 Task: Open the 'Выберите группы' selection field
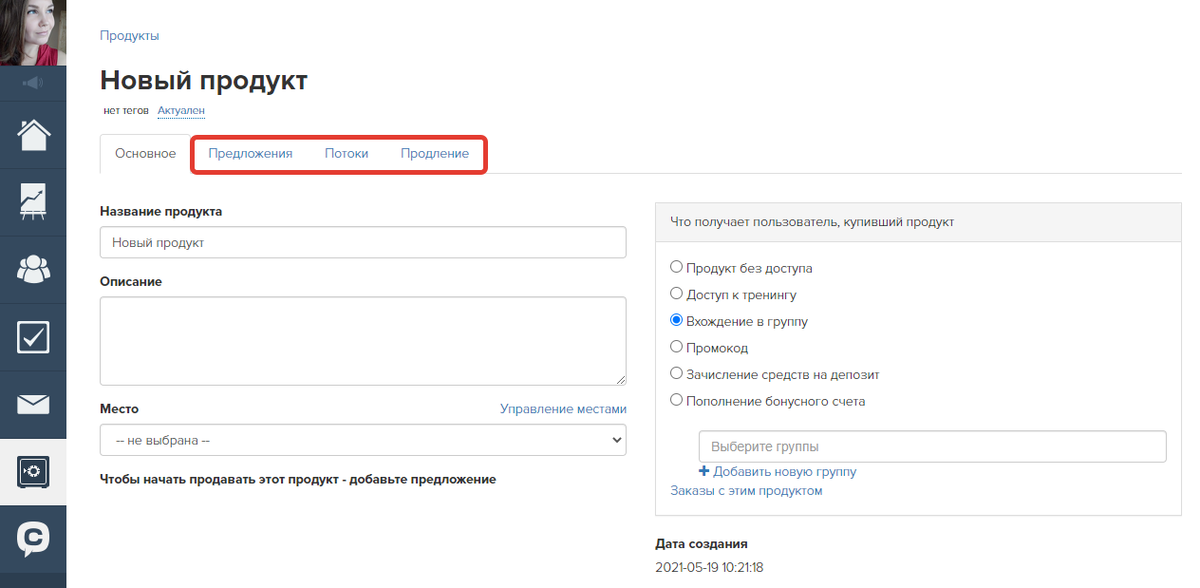932,447
